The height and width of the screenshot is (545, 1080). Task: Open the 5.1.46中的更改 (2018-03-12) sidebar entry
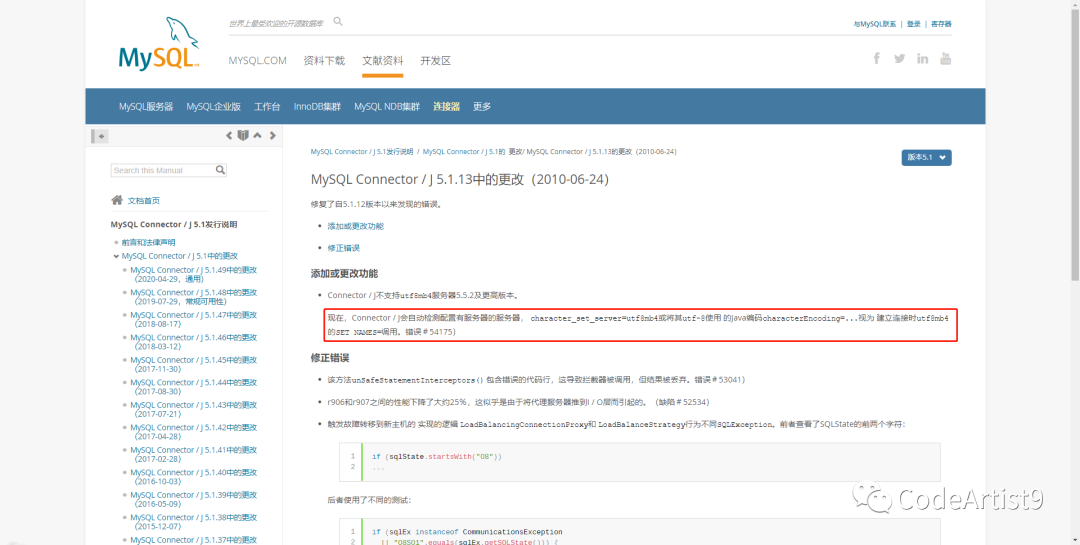pyautogui.click(x=194, y=342)
